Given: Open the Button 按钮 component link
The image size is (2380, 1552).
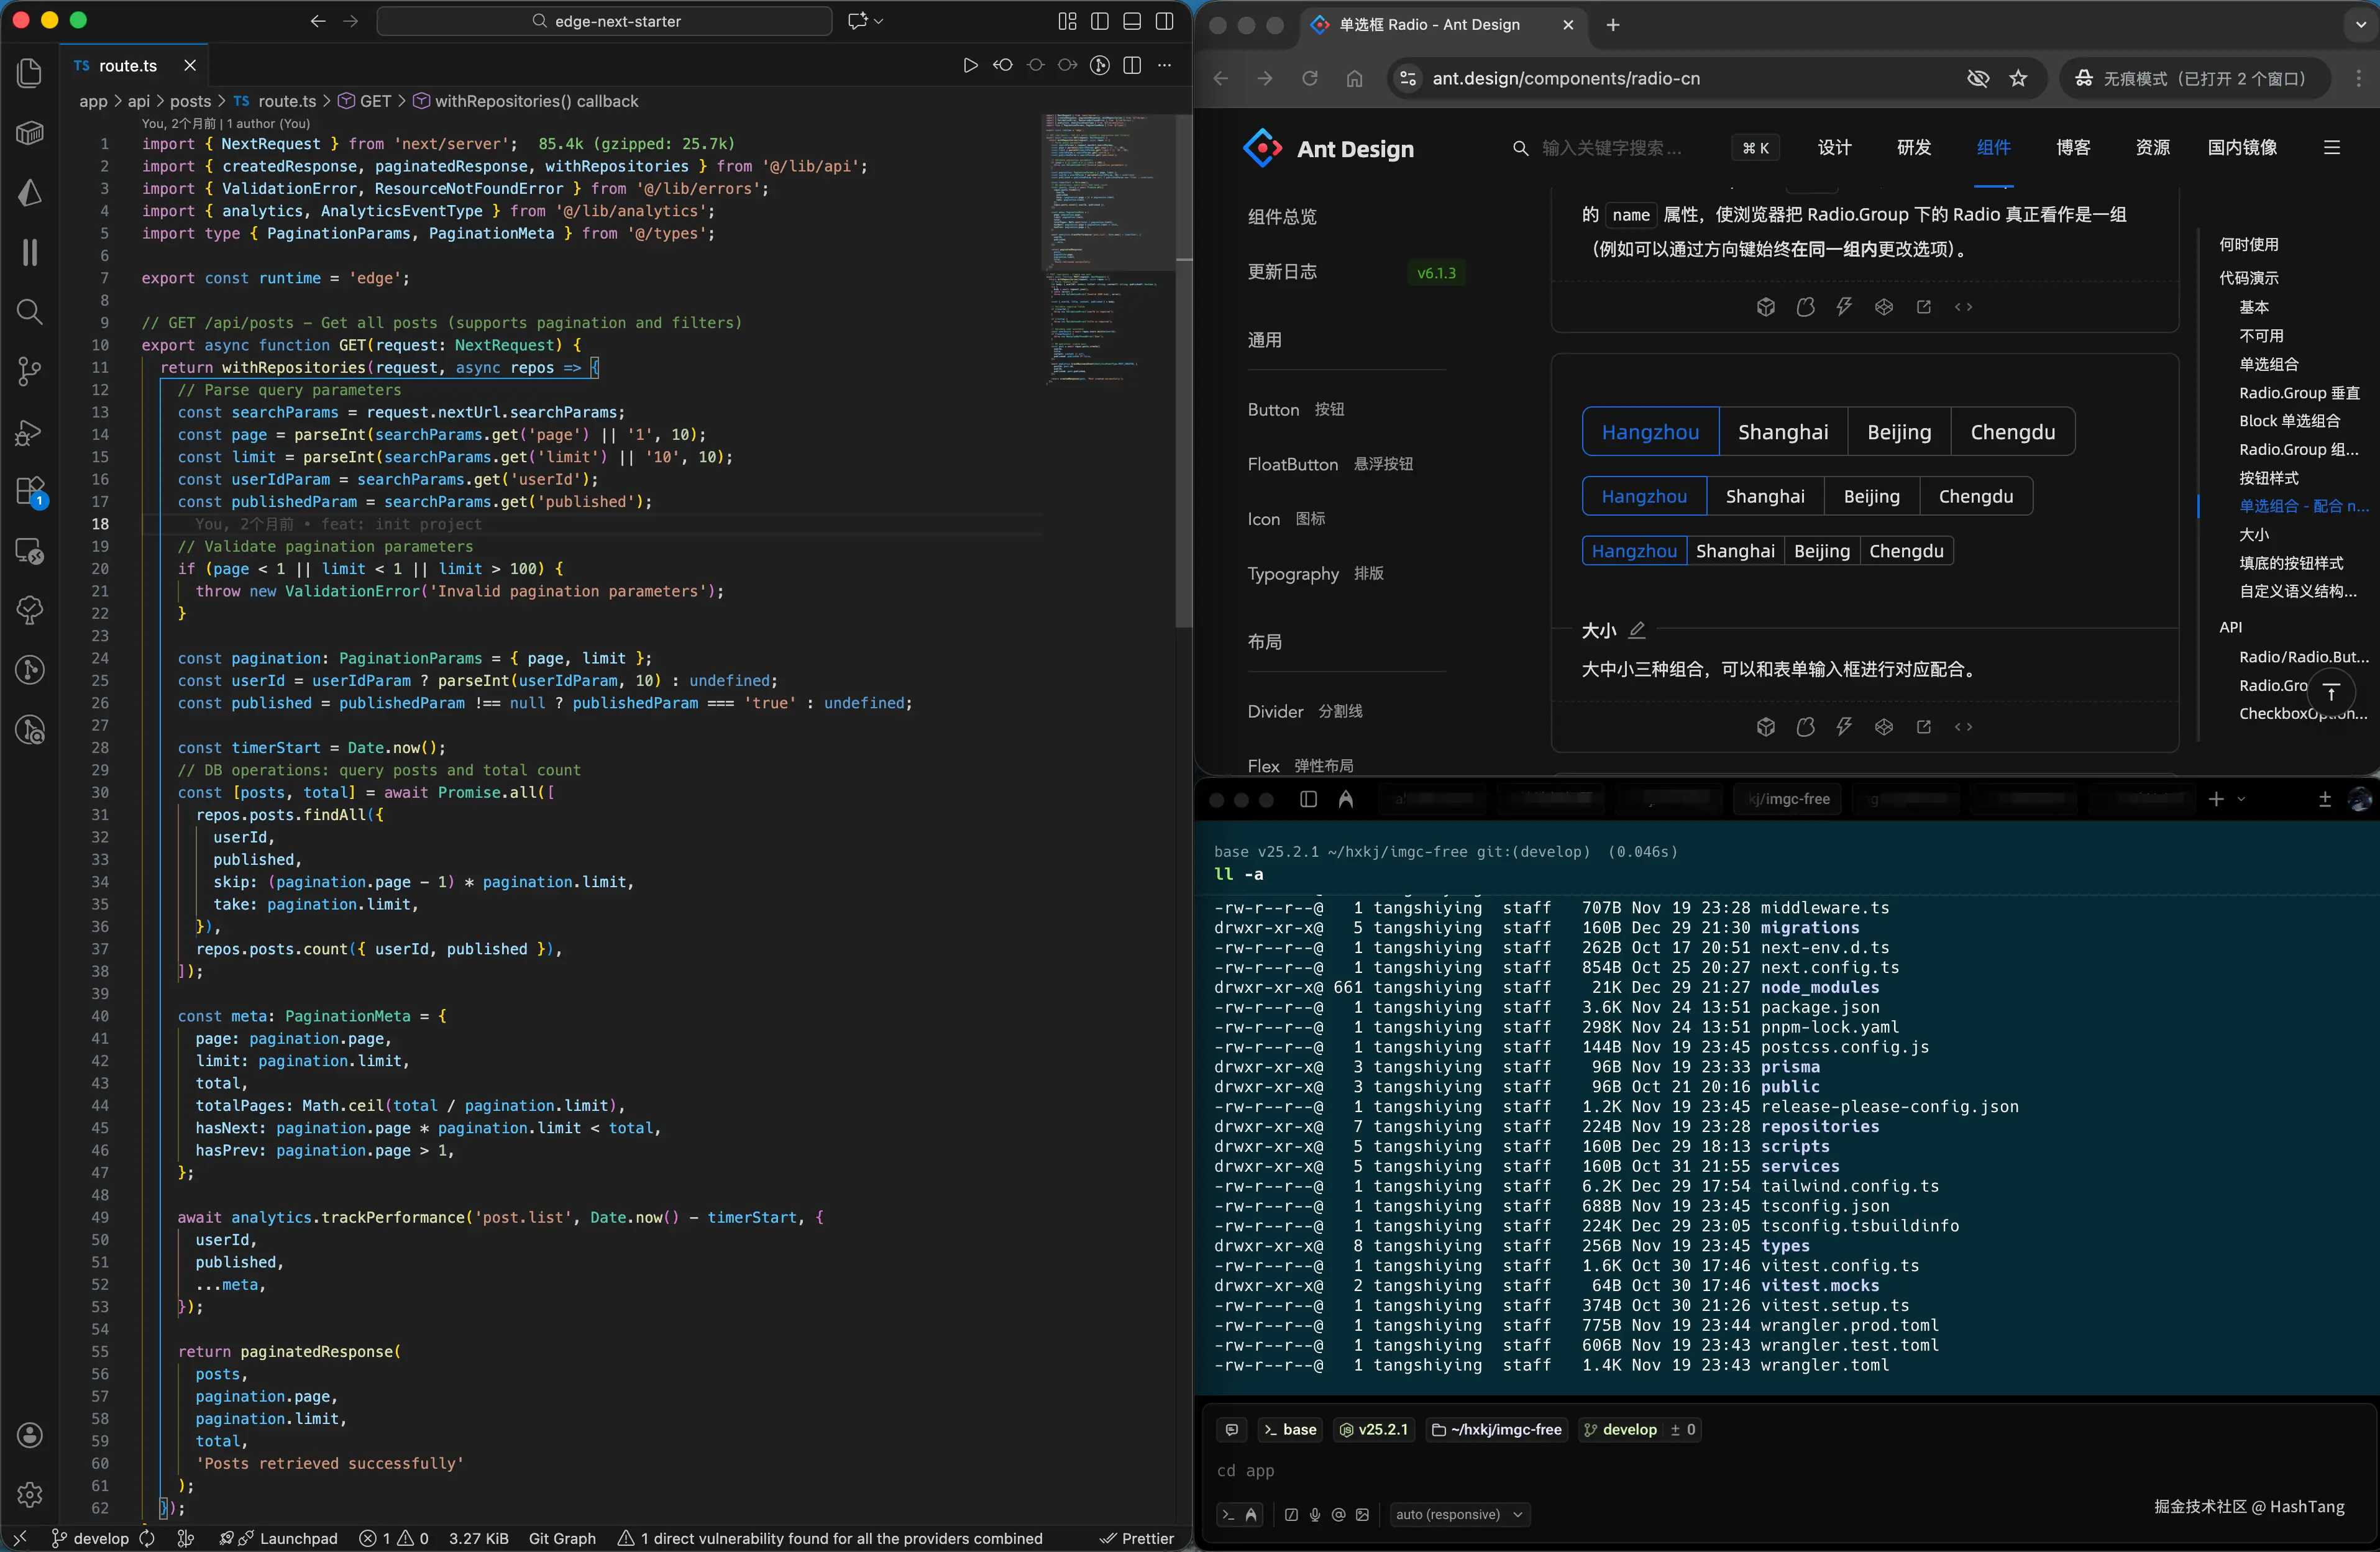Looking at the screenshot, I should [x=1295, y=410].
